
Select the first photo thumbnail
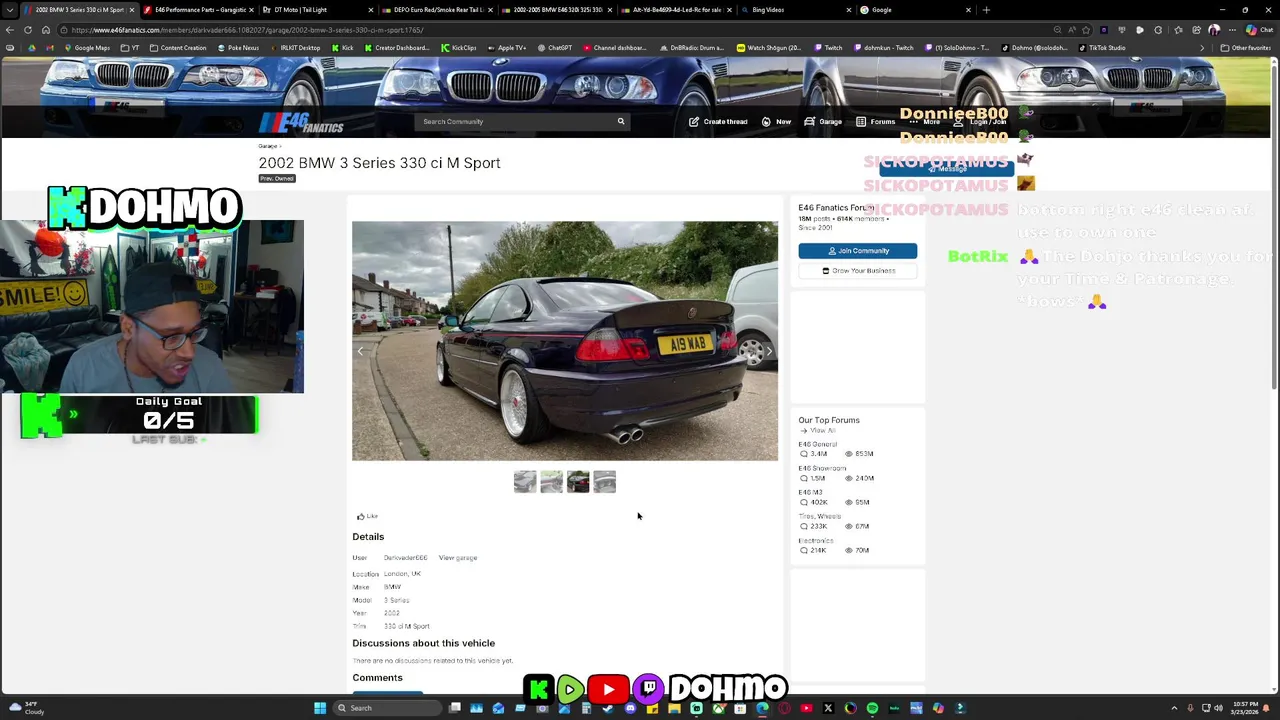pyautogui.click(x=525, y=482)
